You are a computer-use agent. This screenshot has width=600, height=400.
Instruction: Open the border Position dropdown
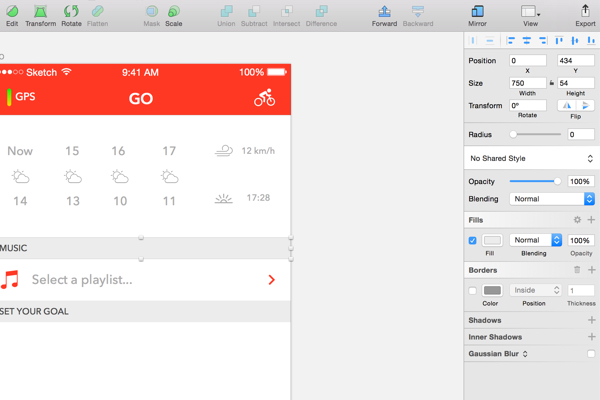point(535,290)
